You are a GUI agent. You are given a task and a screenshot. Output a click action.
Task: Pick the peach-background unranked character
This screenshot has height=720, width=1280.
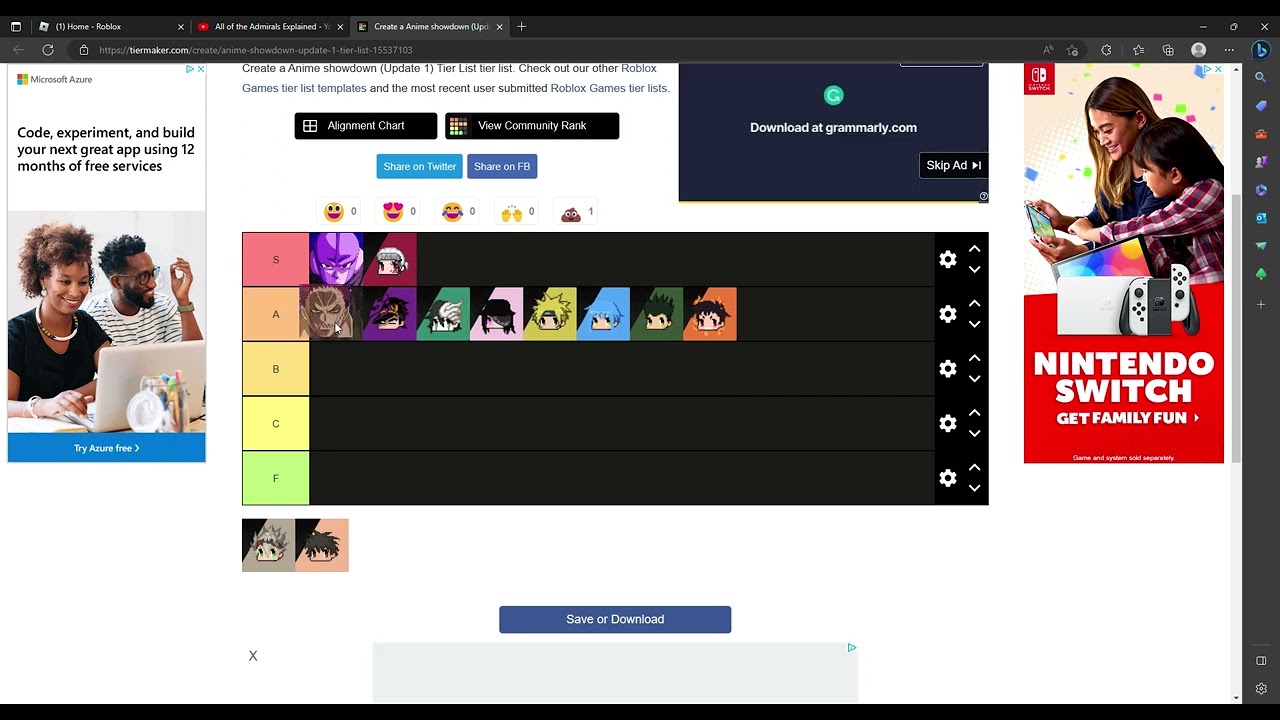point(322,545)
